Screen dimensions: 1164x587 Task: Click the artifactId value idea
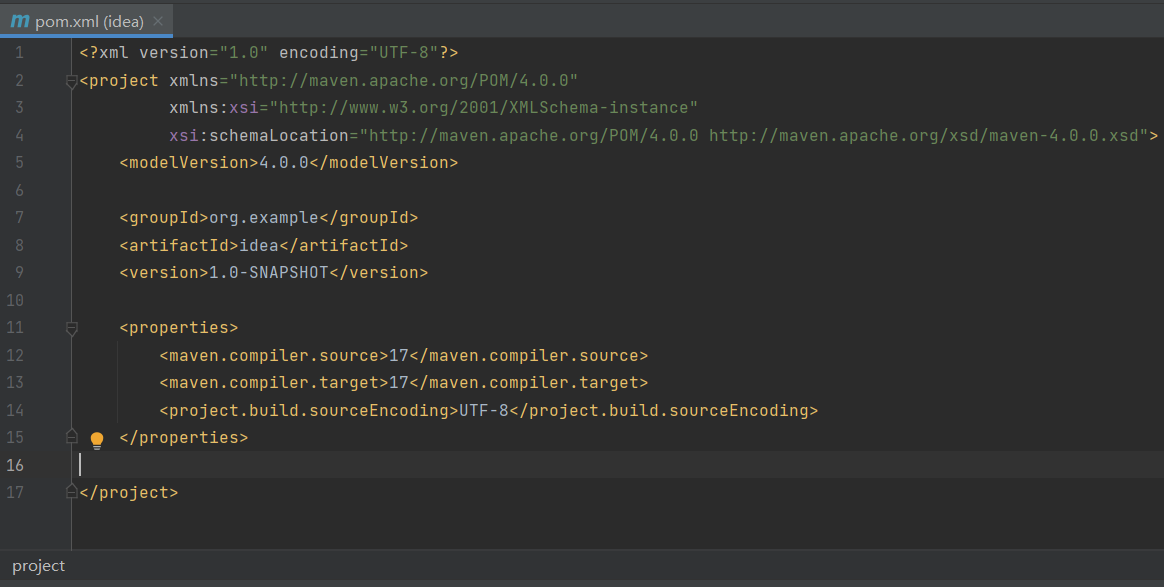[x=258, y=245]
